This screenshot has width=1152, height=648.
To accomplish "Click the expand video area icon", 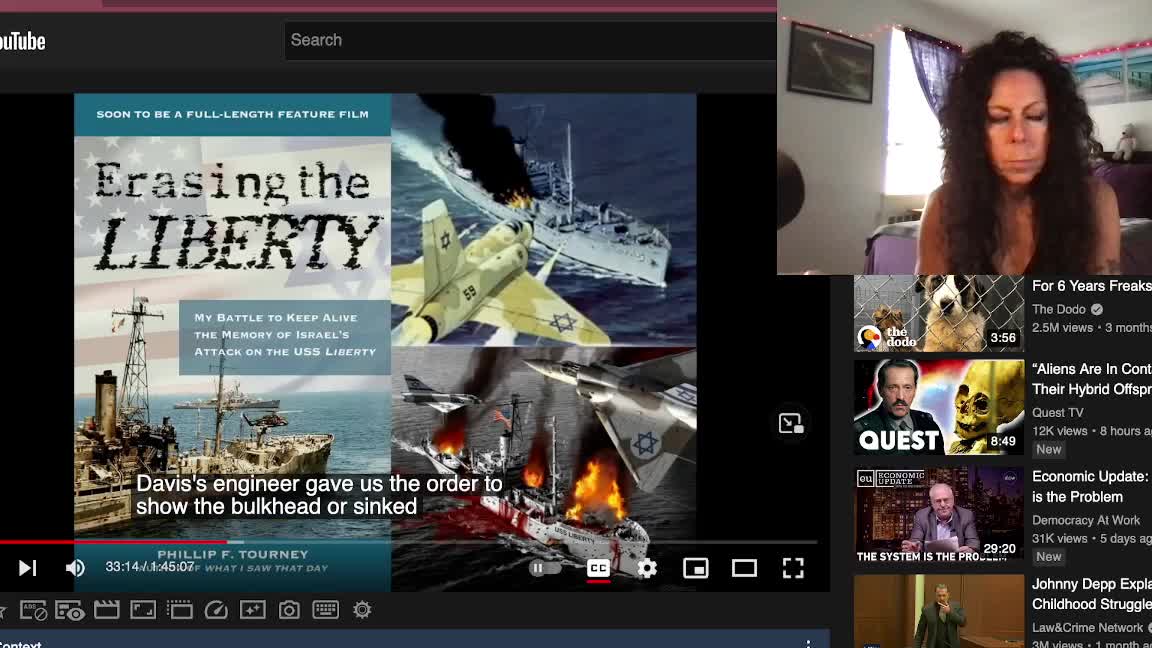I will (179, 609).
